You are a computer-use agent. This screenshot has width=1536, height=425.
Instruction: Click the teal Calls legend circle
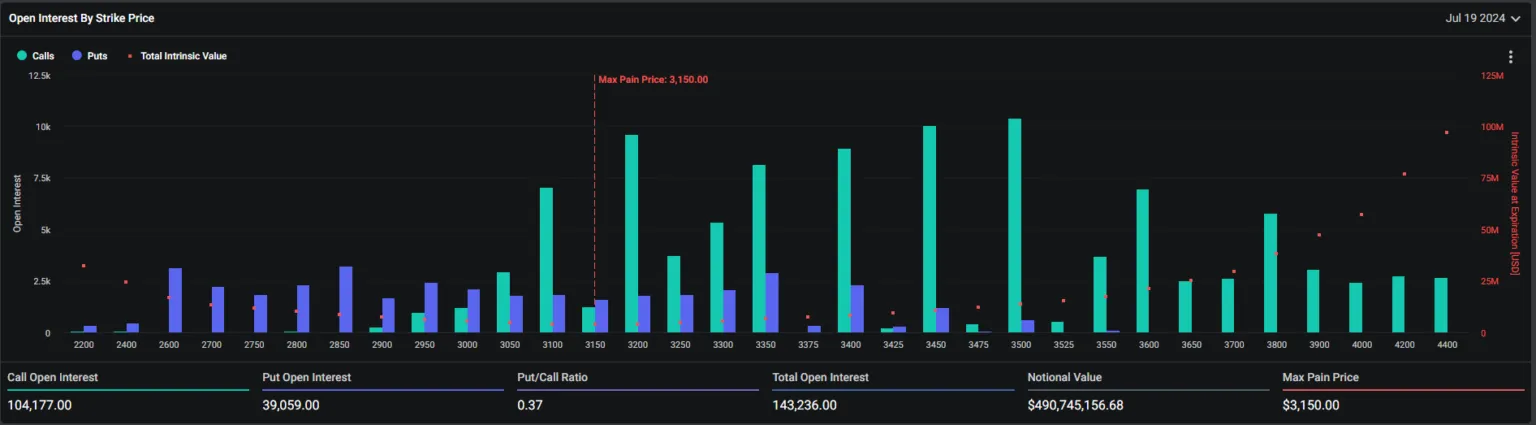(x=22, y=56)
